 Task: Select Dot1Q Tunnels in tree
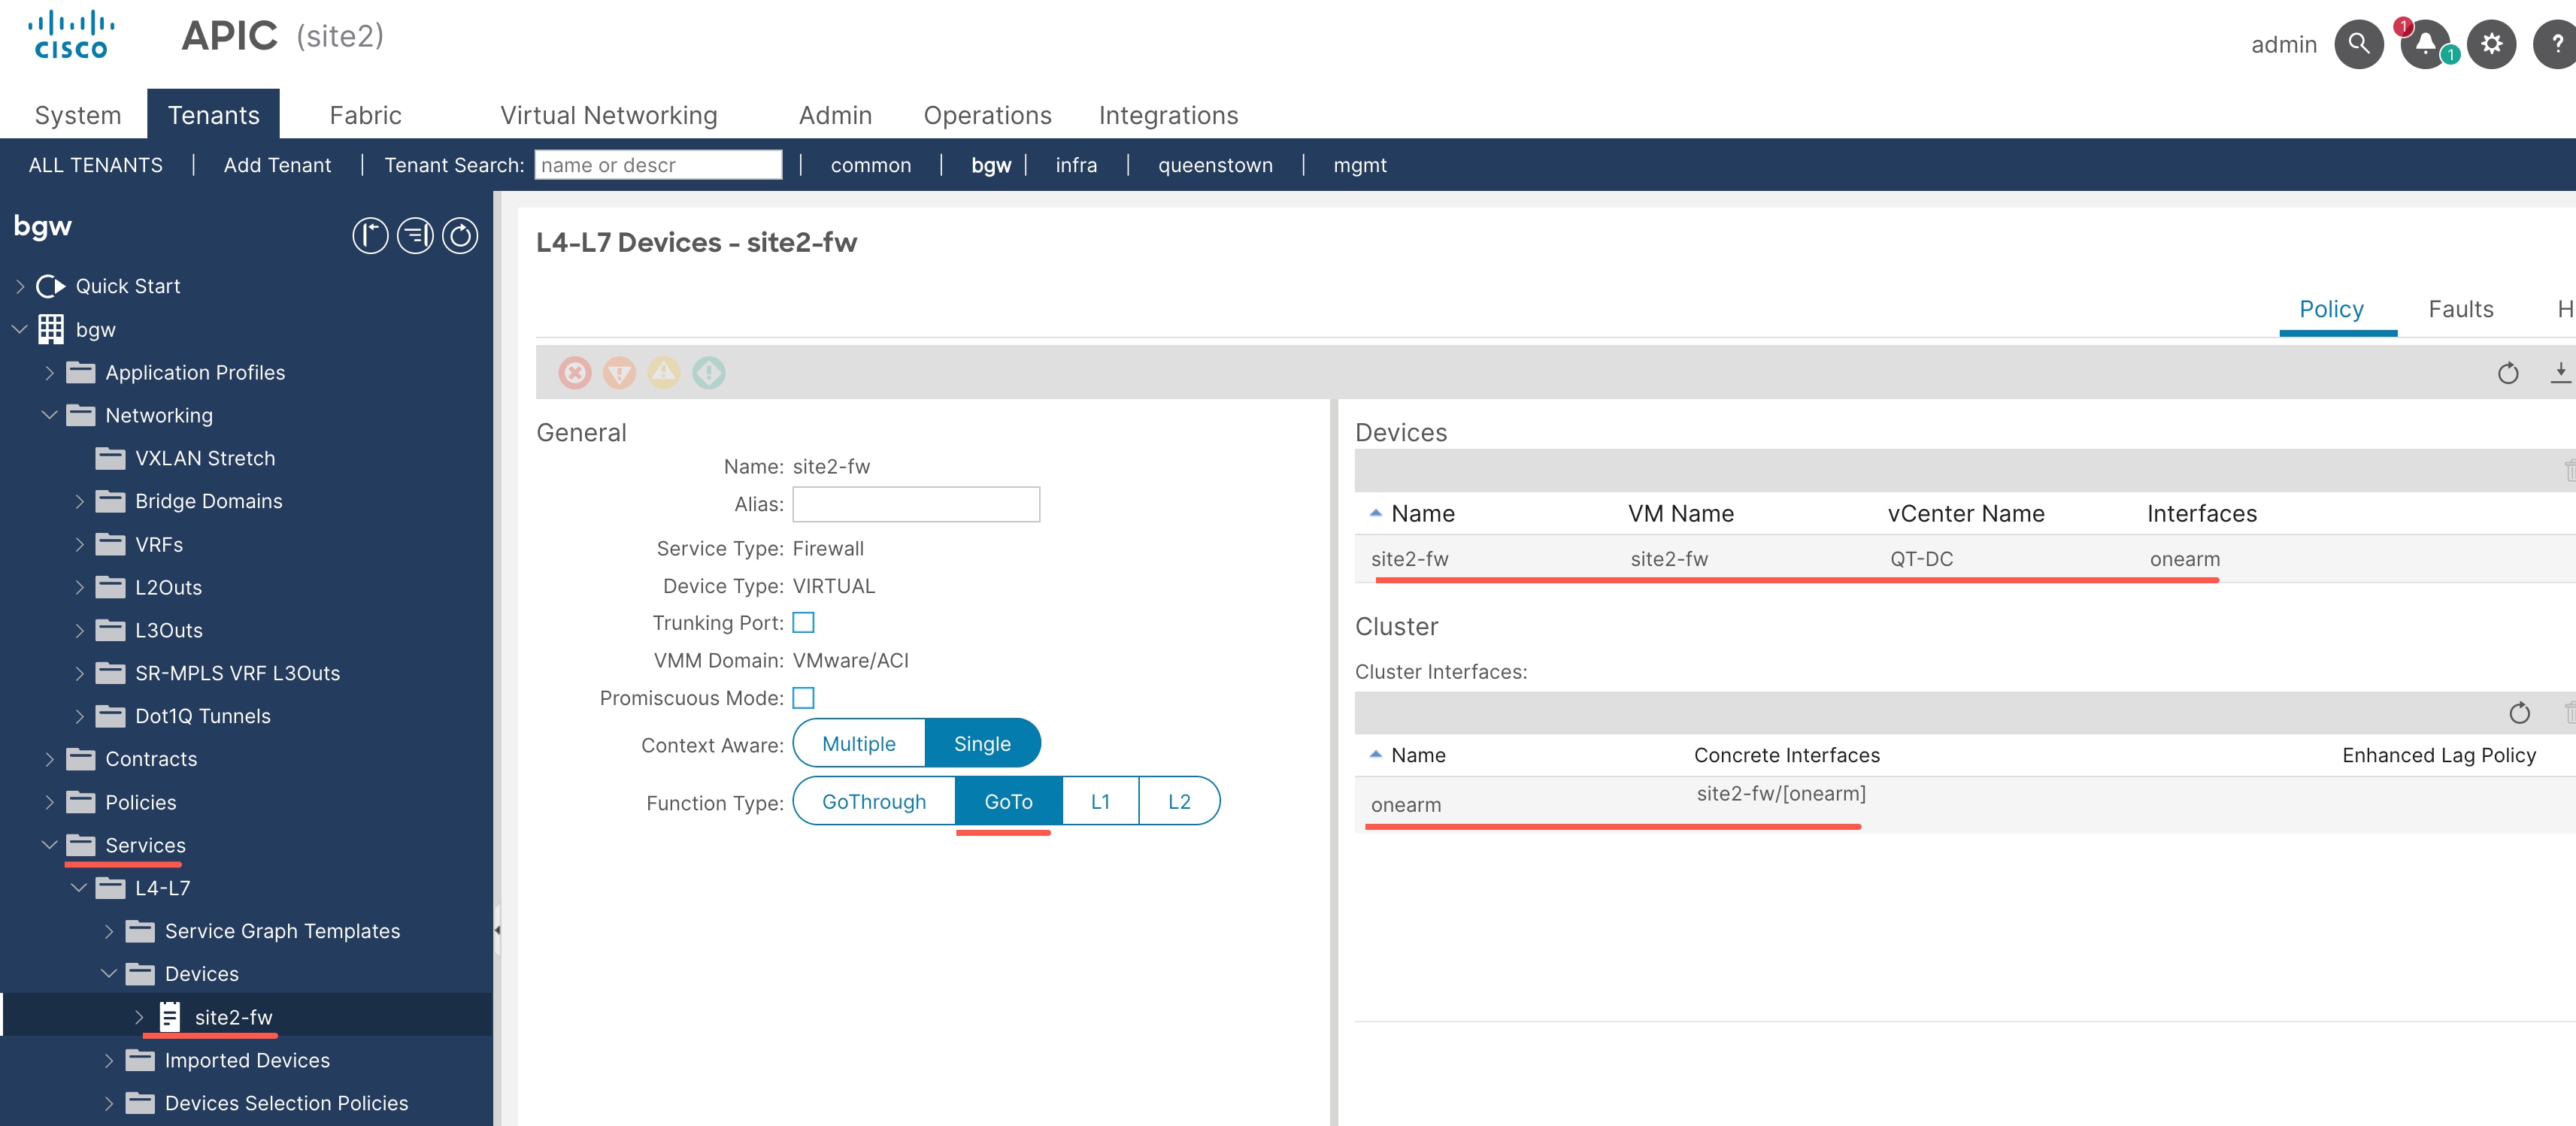[203, 716]
